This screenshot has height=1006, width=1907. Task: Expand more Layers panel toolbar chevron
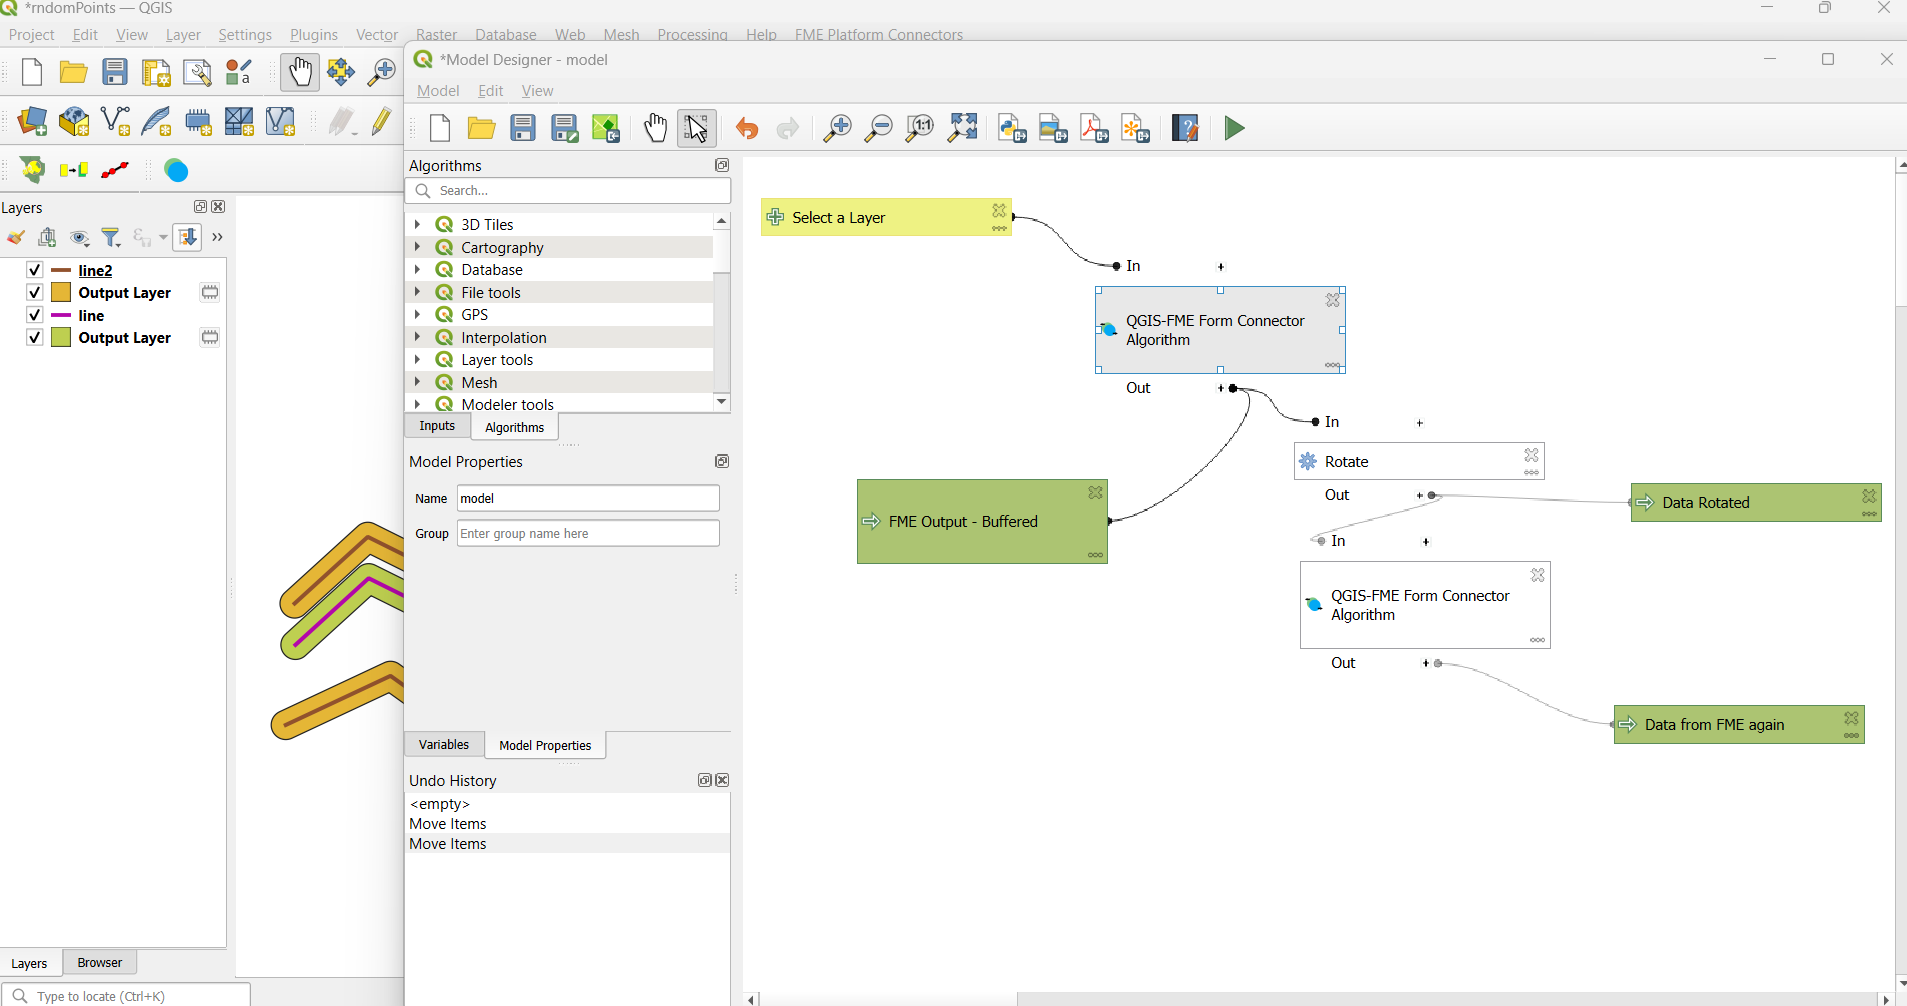[x=217, y=237]
